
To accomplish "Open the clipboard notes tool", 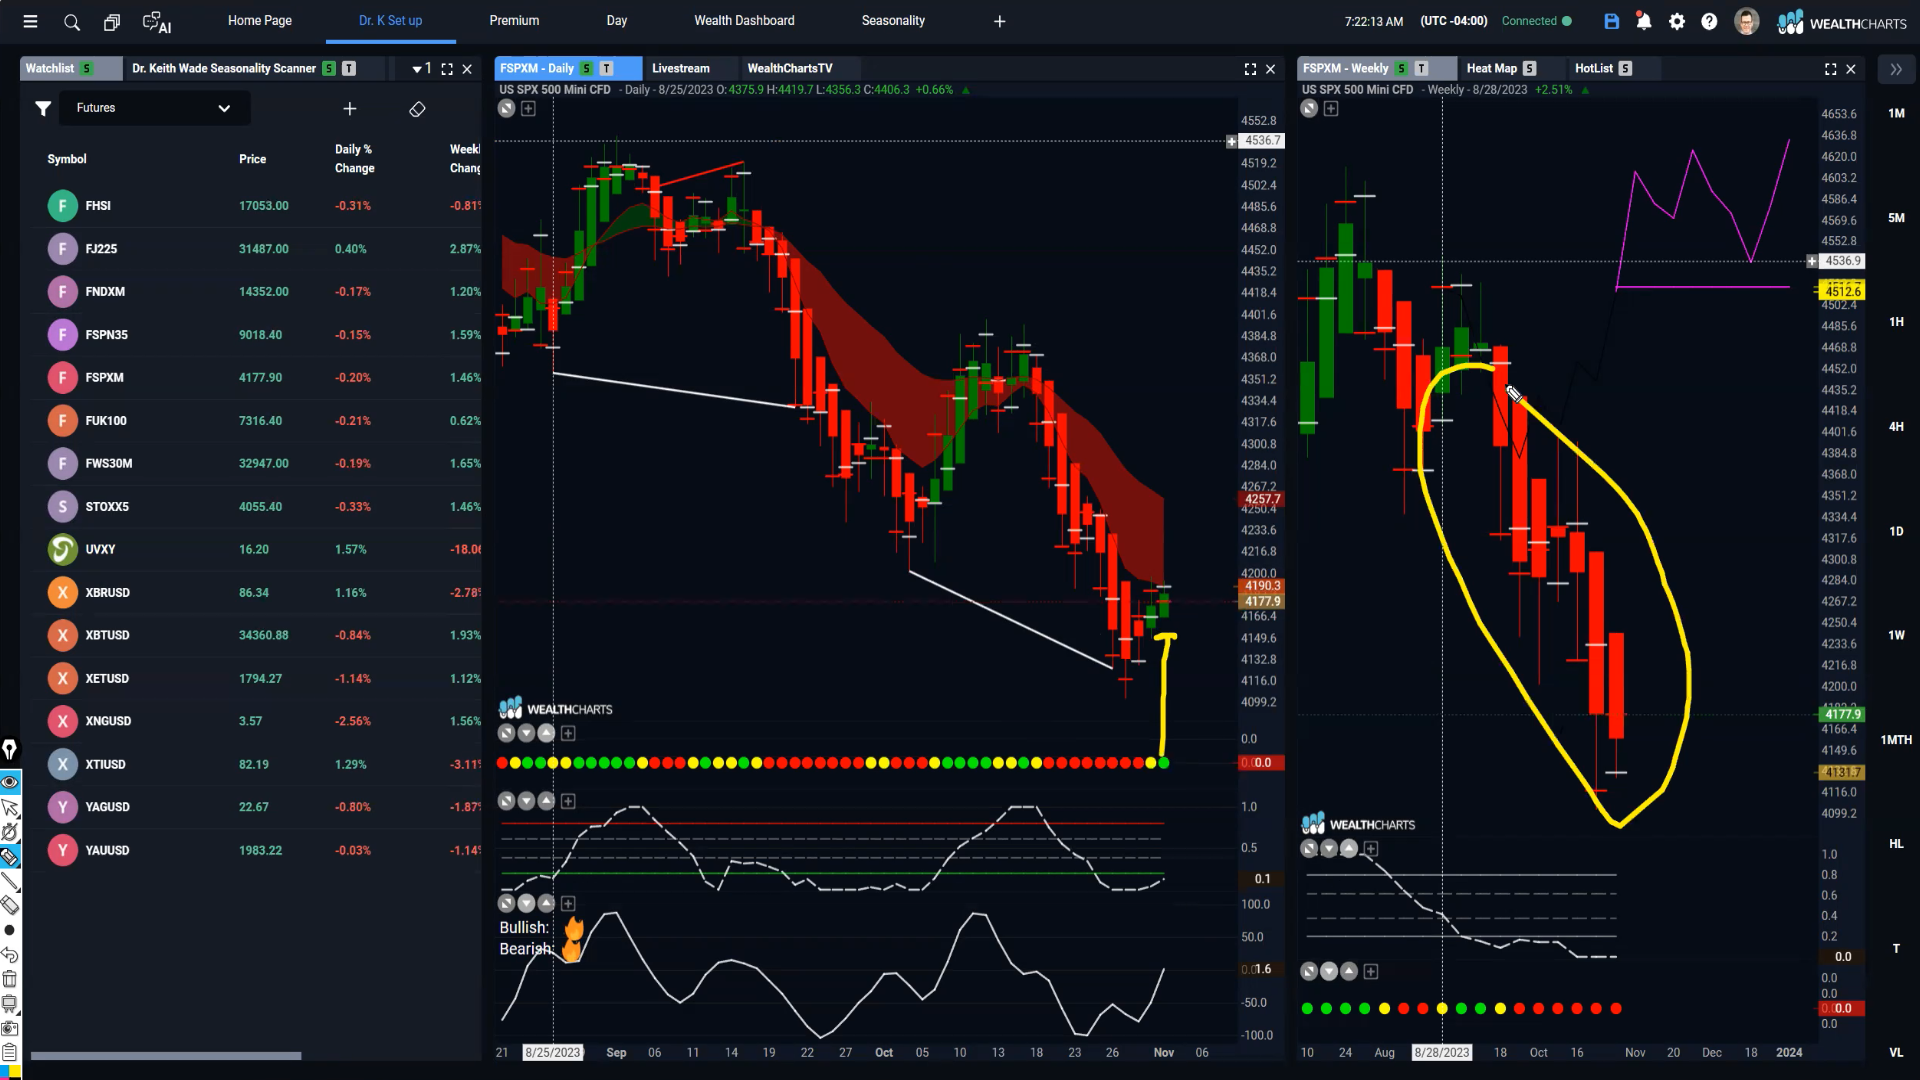I will (x=10, y=1052).
